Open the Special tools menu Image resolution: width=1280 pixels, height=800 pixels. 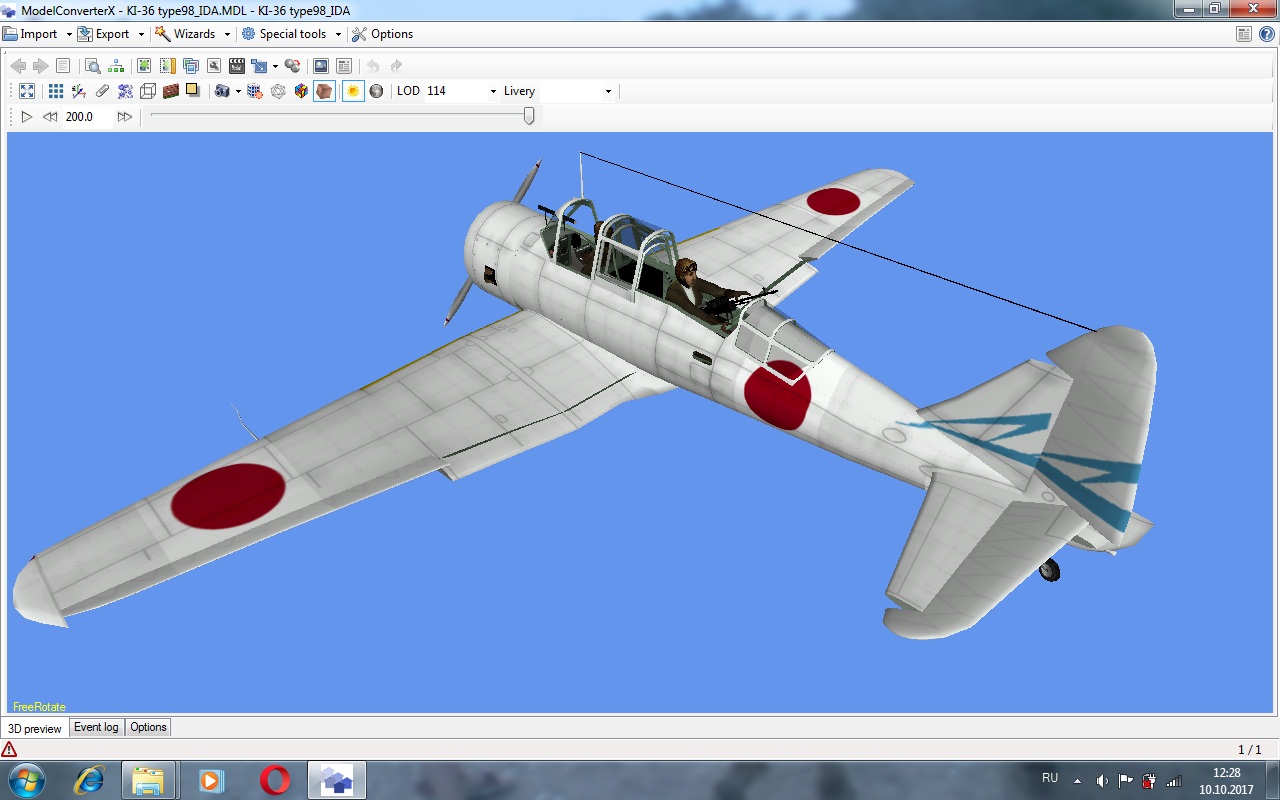(292, 34)
